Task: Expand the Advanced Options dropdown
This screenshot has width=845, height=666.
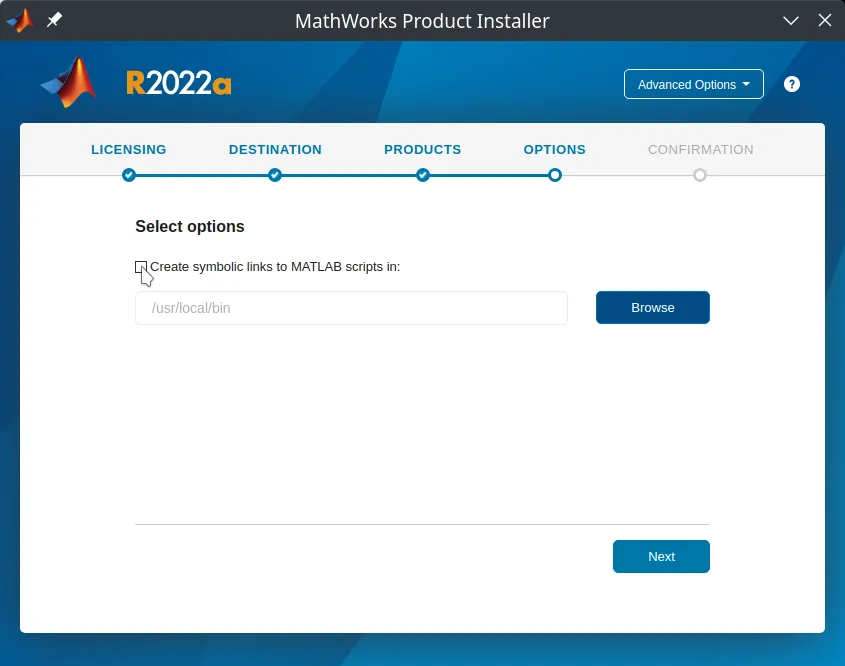Action: 694,84
